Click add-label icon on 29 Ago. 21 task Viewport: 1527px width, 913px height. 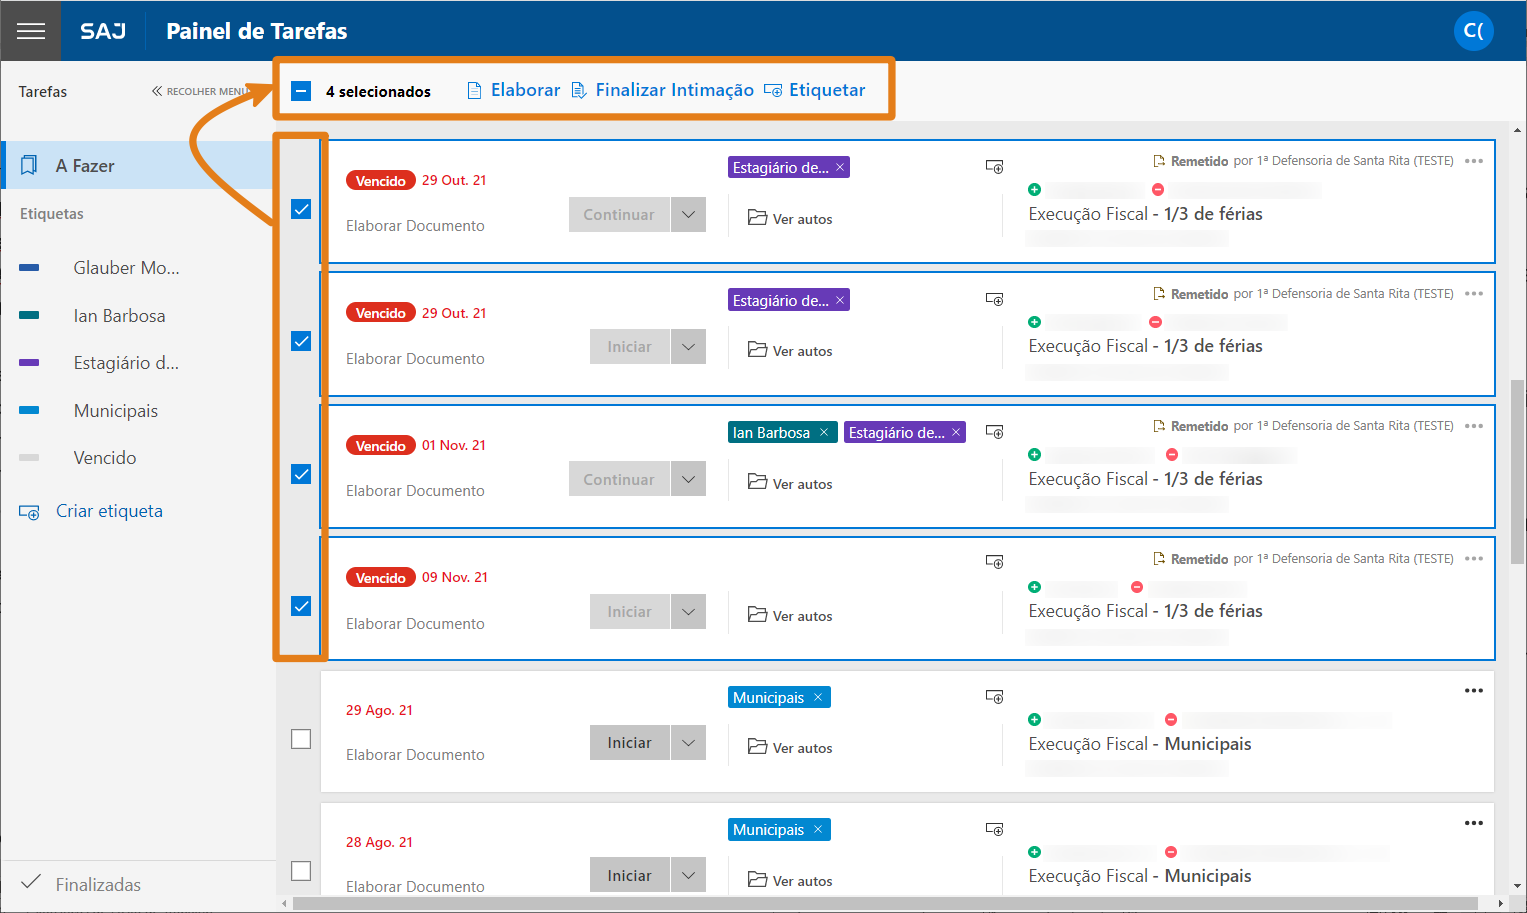[995, 697]
